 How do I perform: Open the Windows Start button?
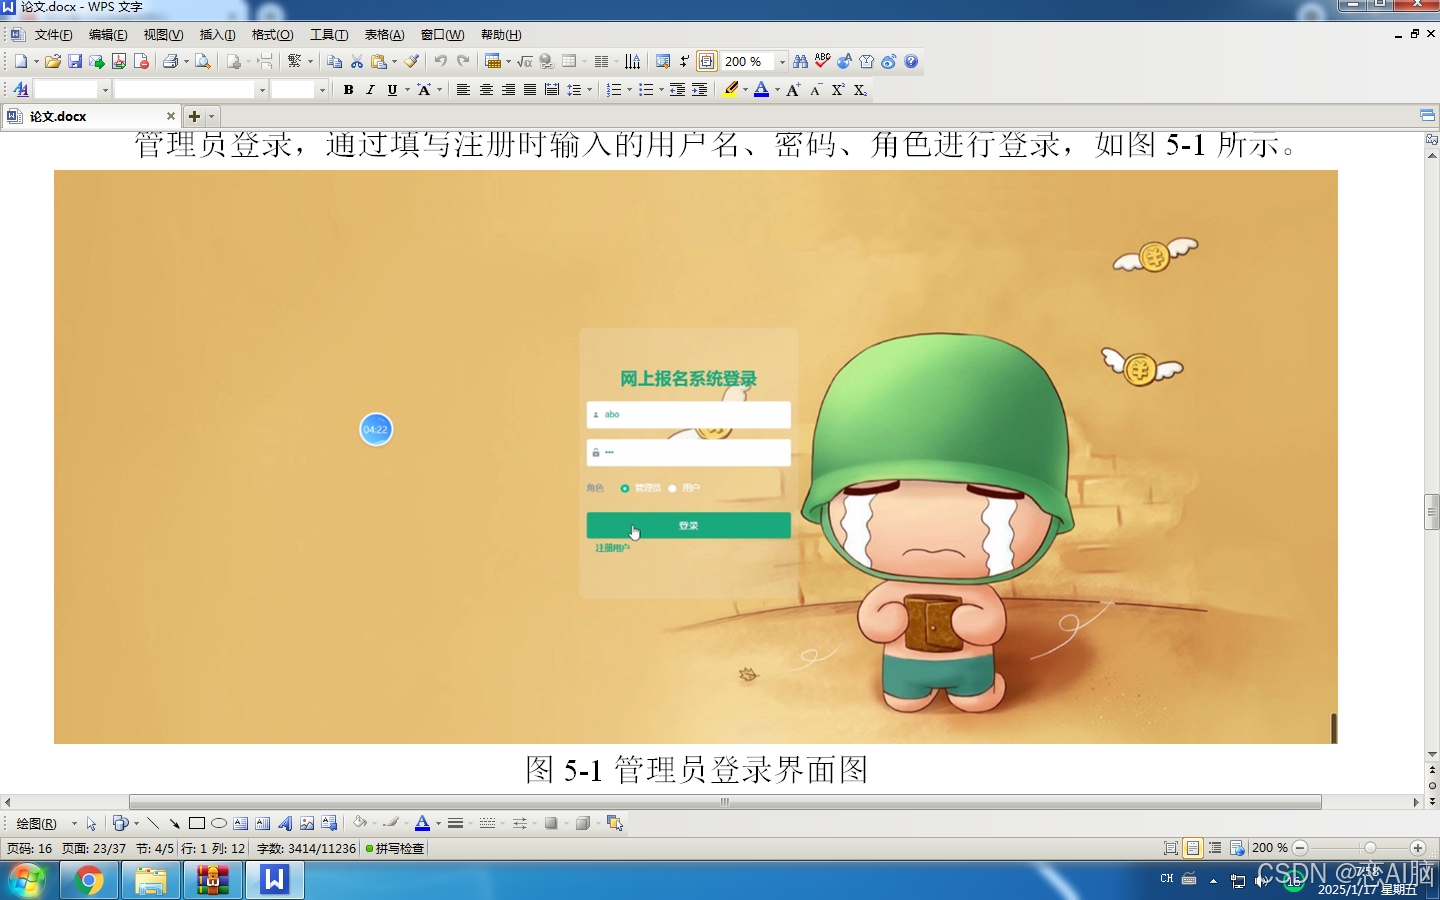coord(27,881)
